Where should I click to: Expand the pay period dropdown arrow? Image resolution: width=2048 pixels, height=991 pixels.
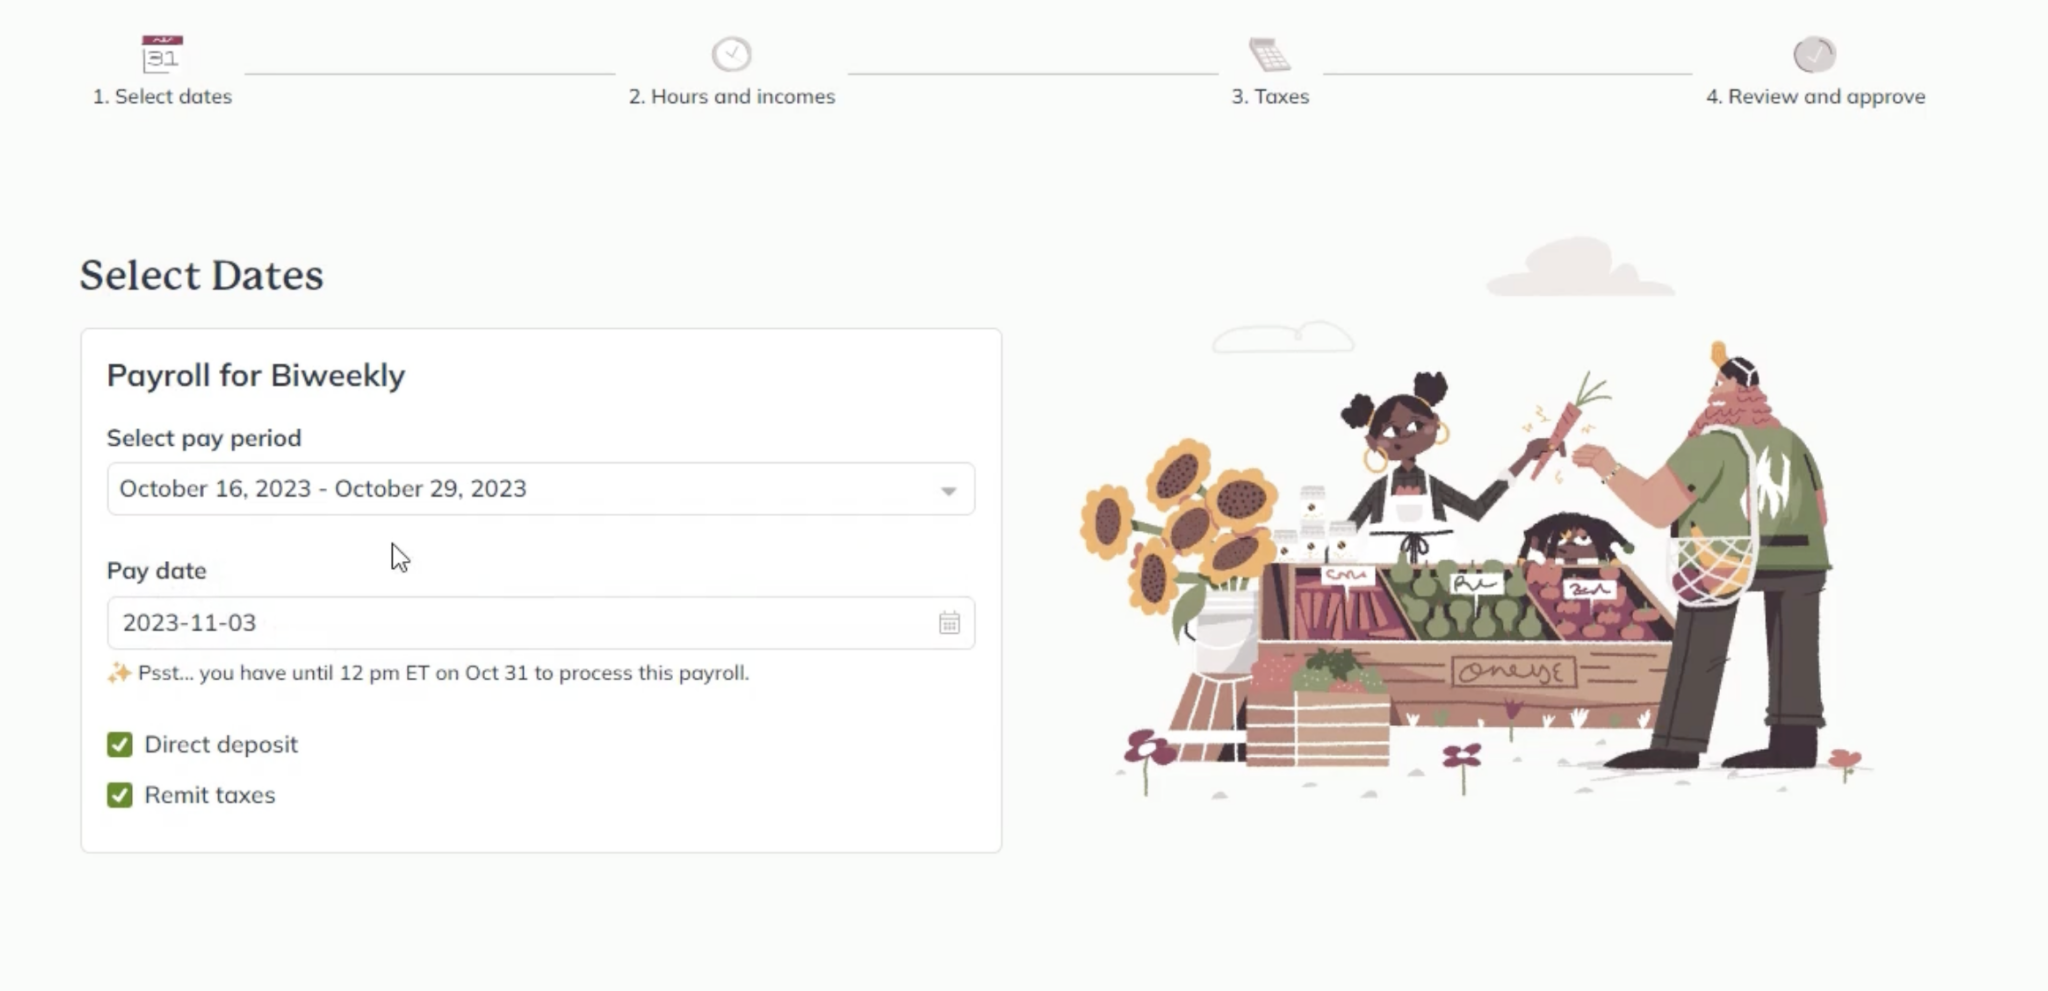(x=948, y=490)
